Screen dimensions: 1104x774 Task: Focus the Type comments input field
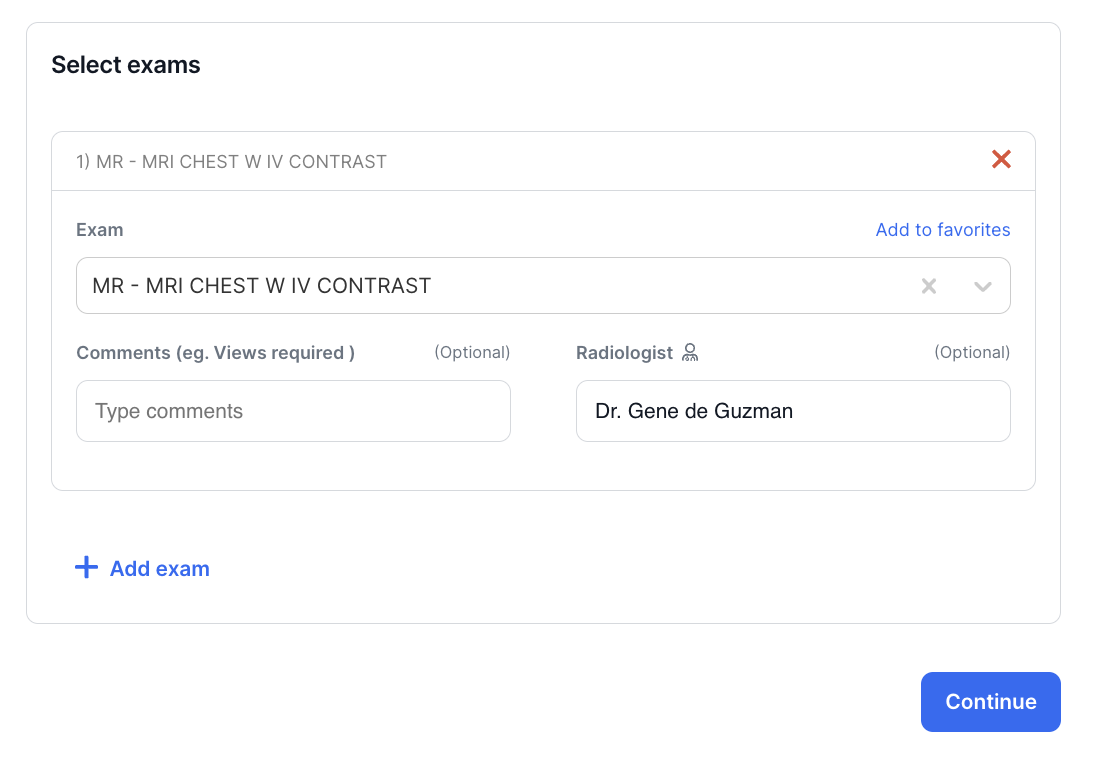[293, 411]
